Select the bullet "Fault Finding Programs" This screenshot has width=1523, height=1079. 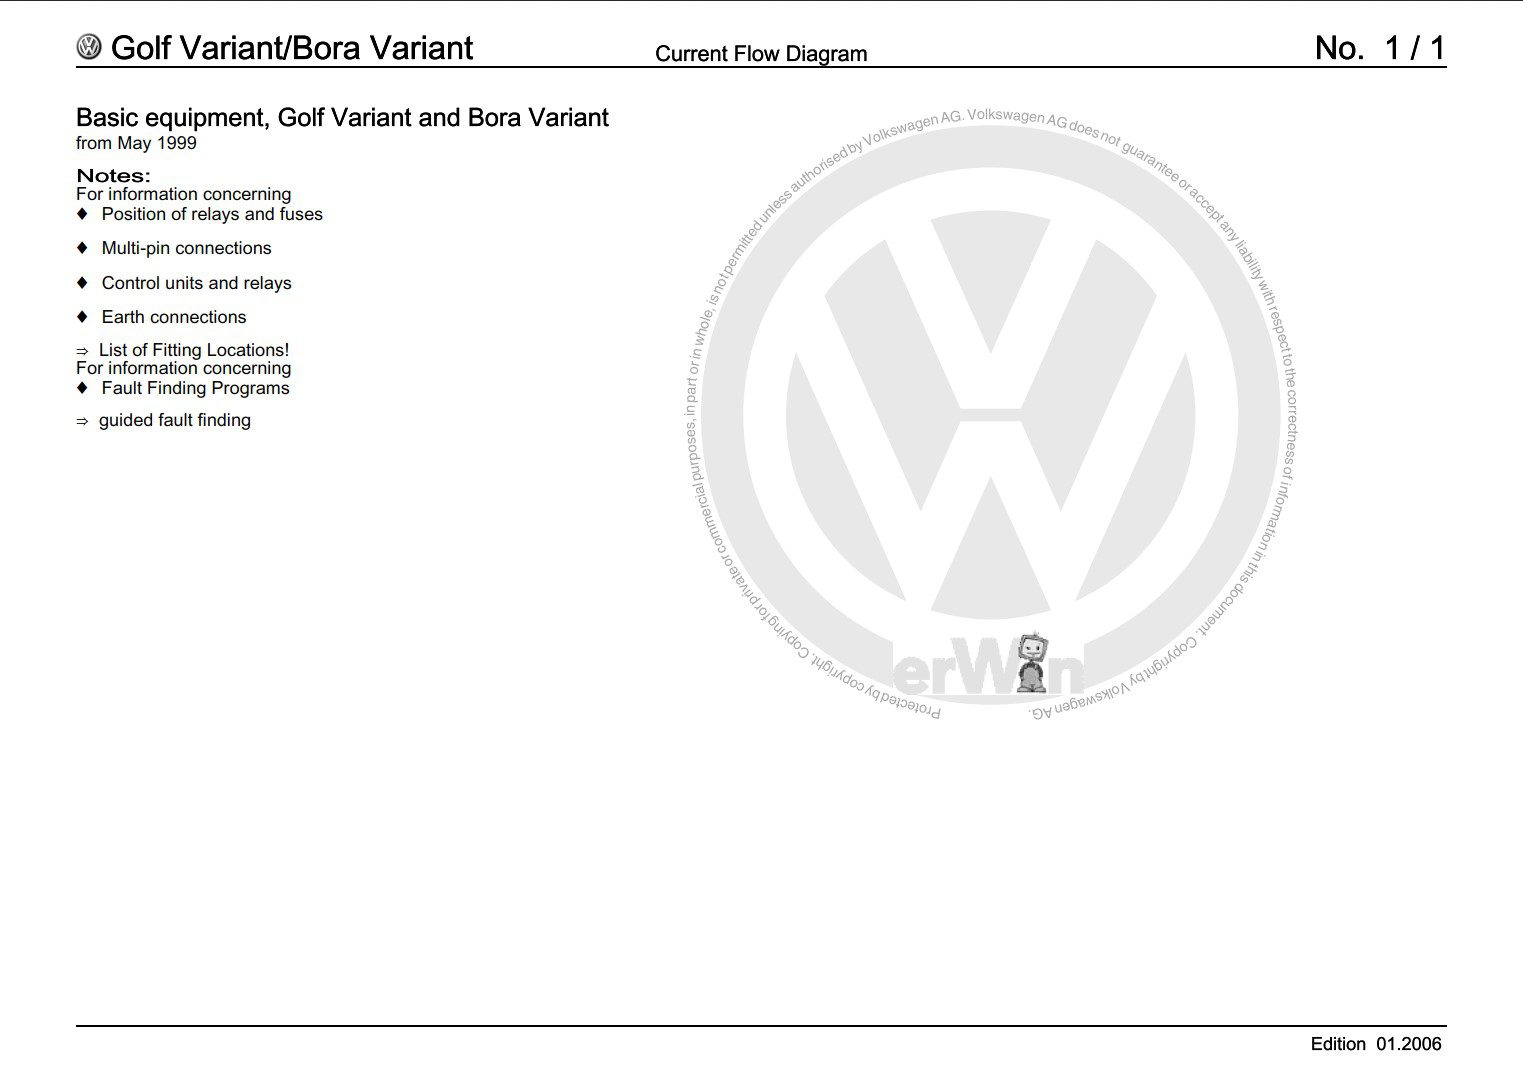tap(195, 388)
